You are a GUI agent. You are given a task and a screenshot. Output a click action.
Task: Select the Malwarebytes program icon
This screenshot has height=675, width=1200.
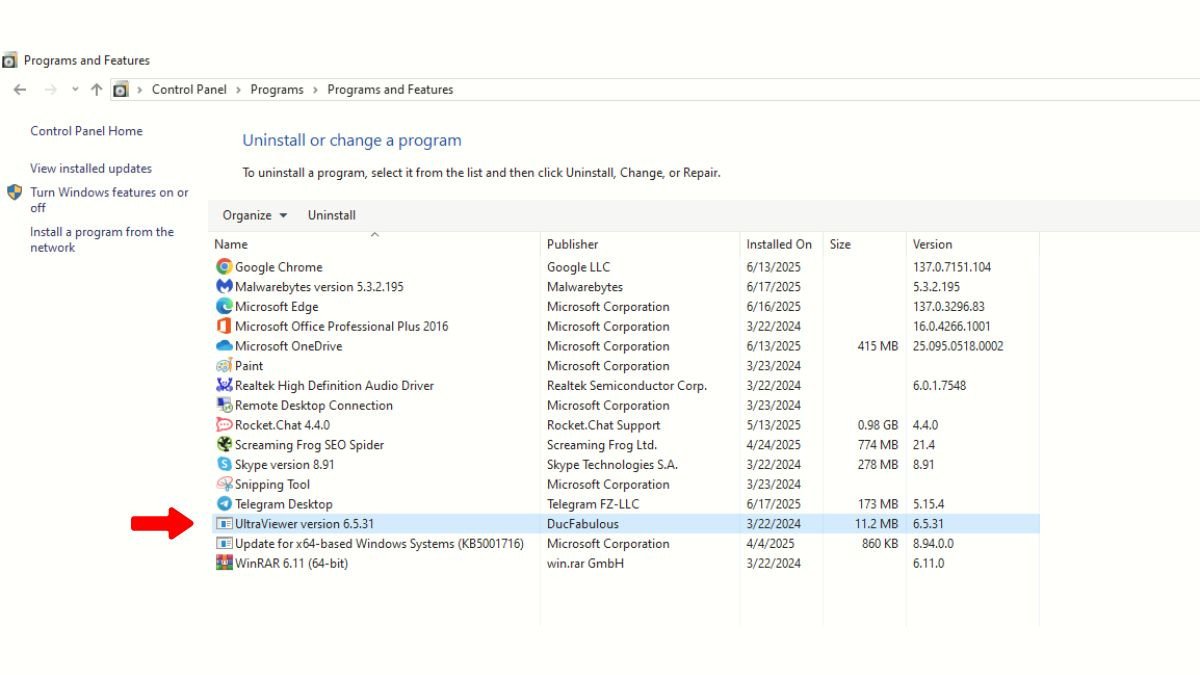(224, 287)
